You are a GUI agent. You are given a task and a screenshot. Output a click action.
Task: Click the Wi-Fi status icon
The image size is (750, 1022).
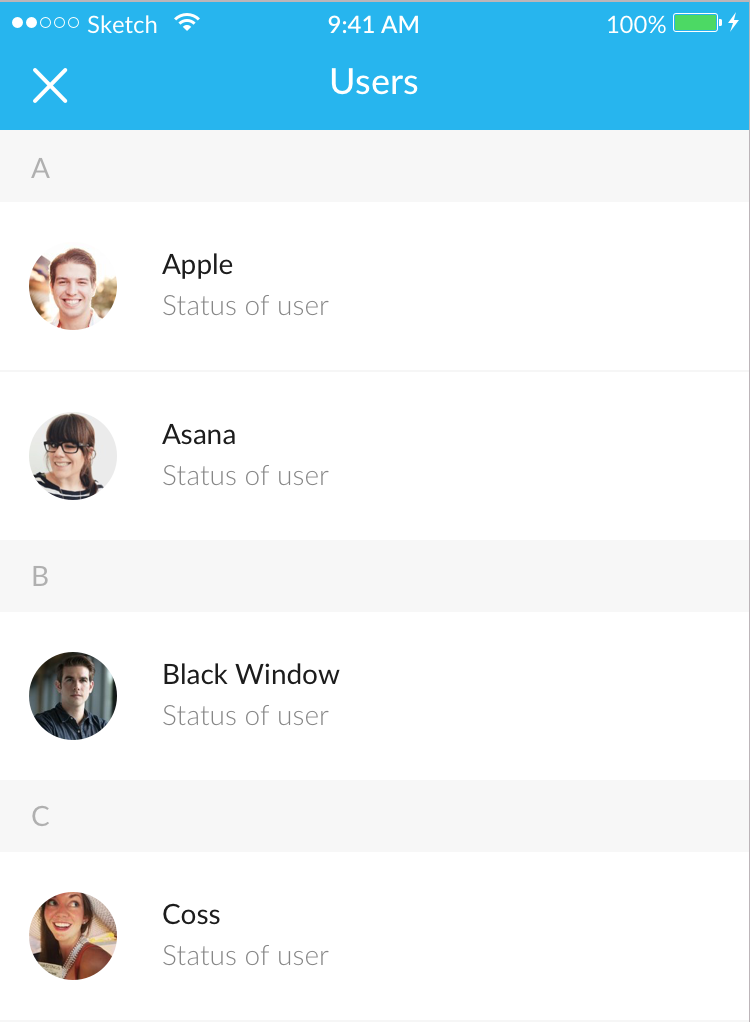[x=187, y=23]
